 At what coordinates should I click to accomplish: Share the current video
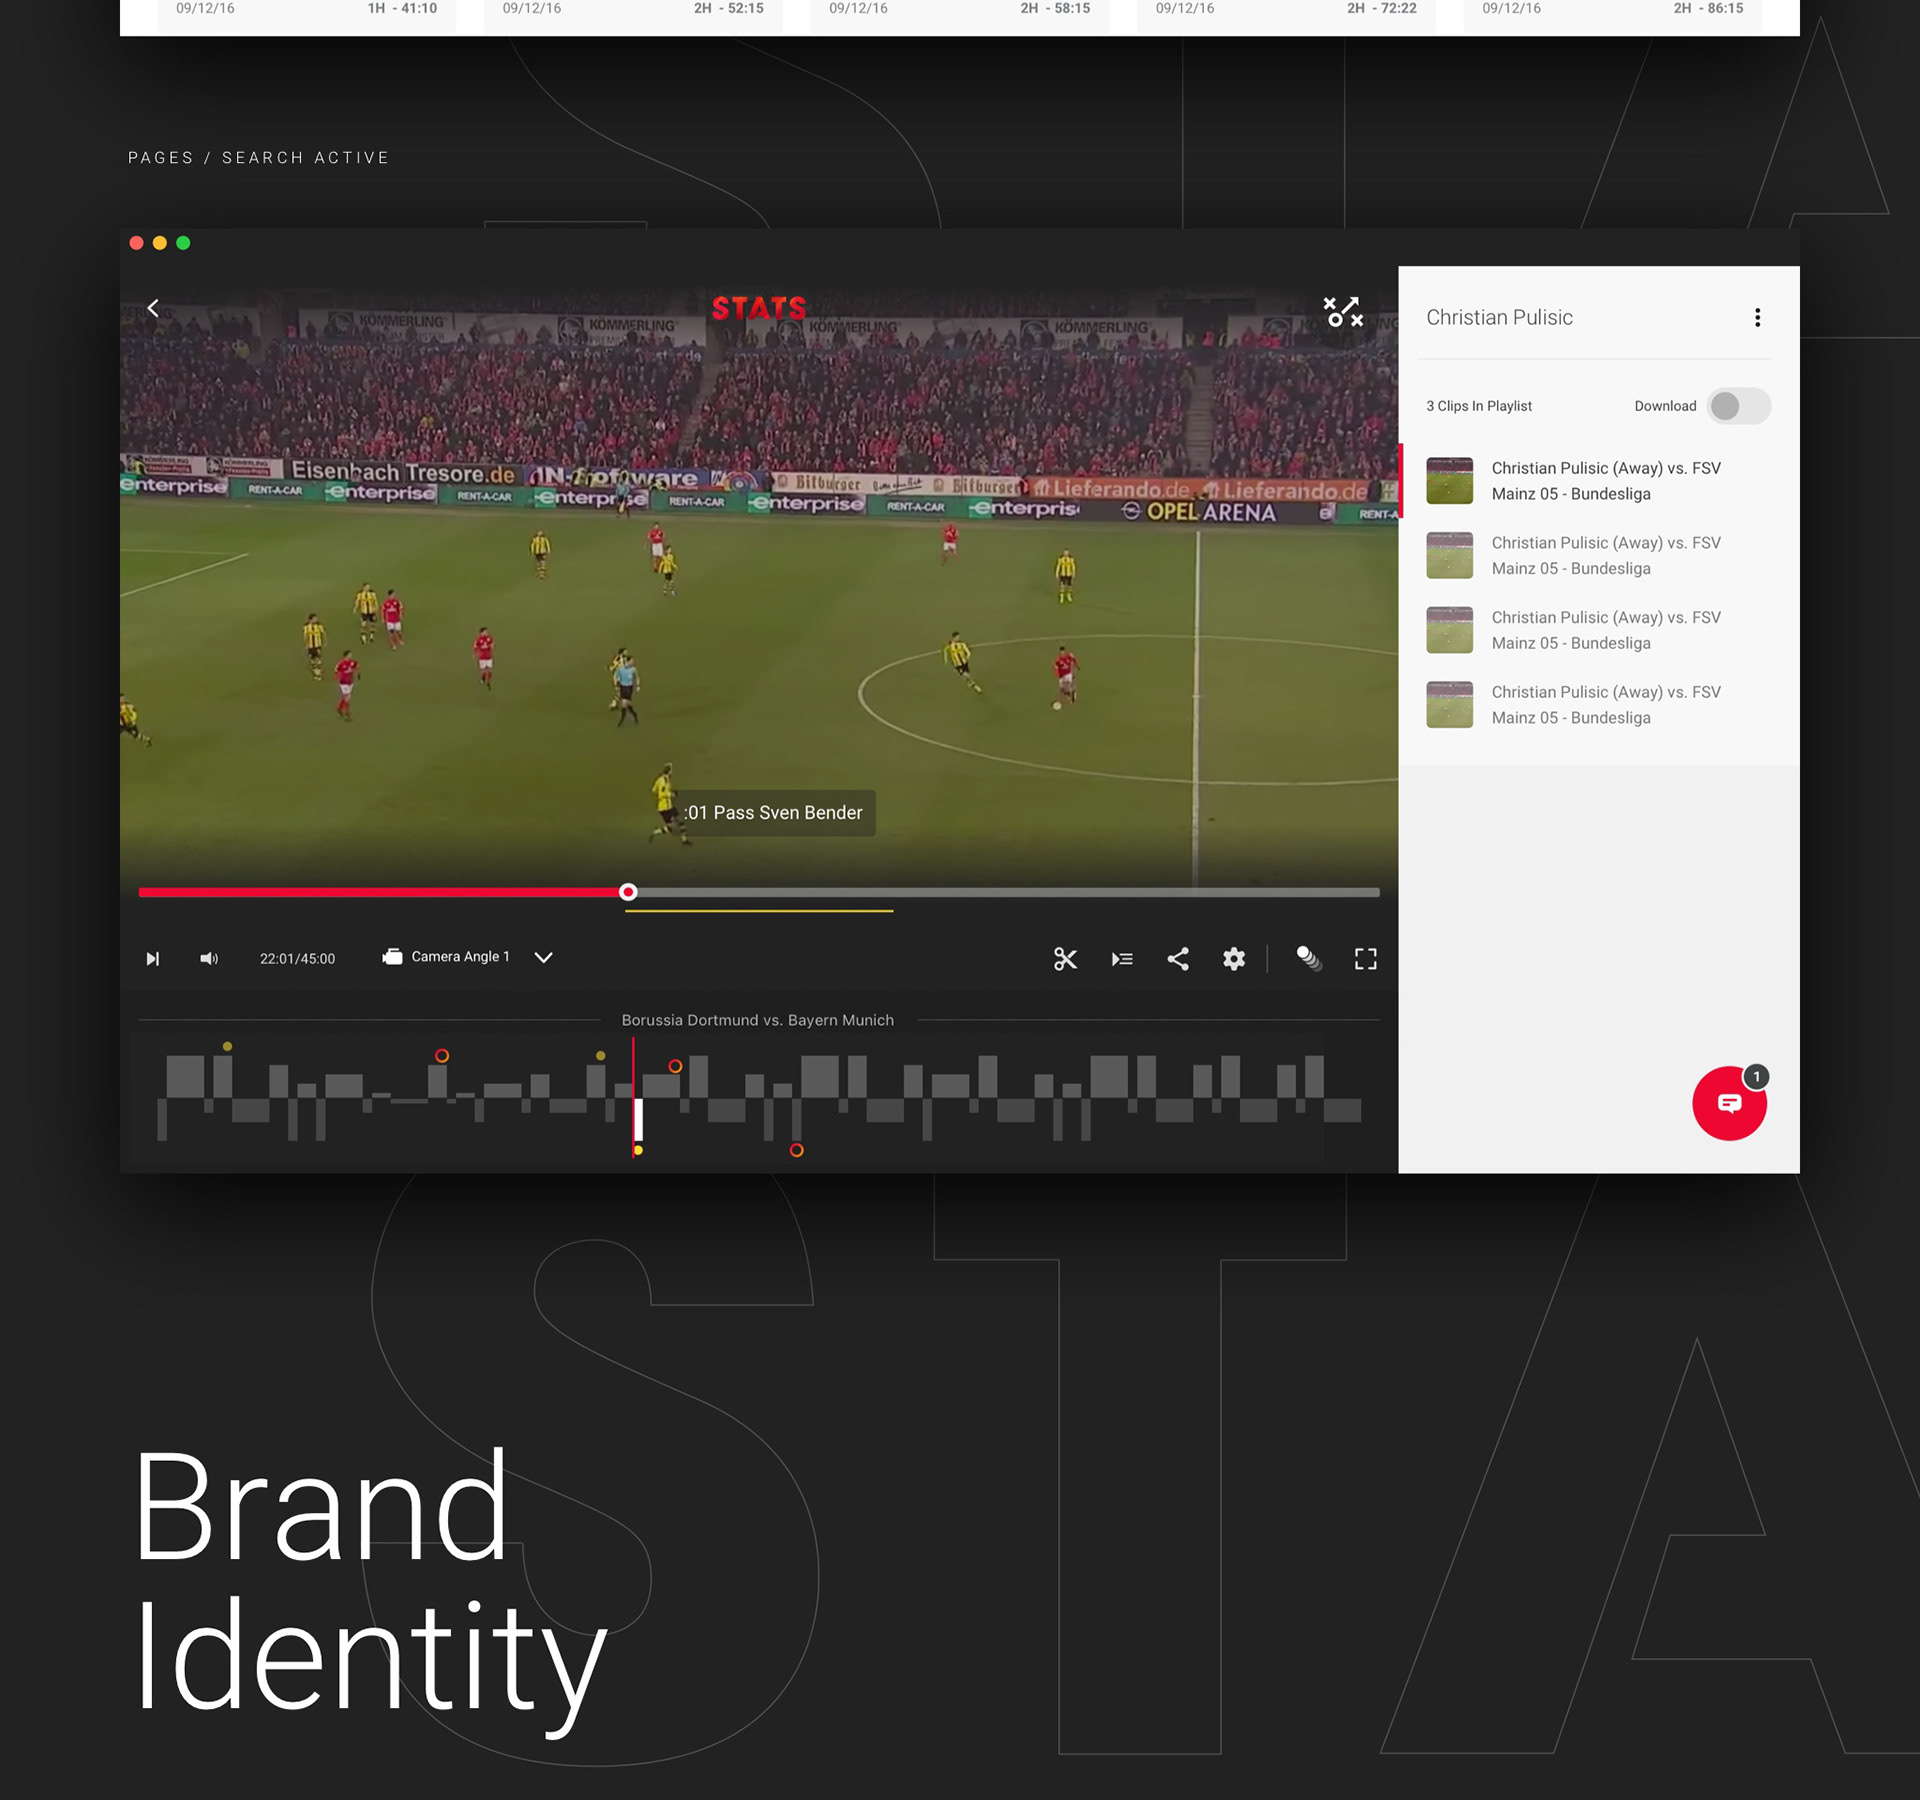pos(1178,959)
